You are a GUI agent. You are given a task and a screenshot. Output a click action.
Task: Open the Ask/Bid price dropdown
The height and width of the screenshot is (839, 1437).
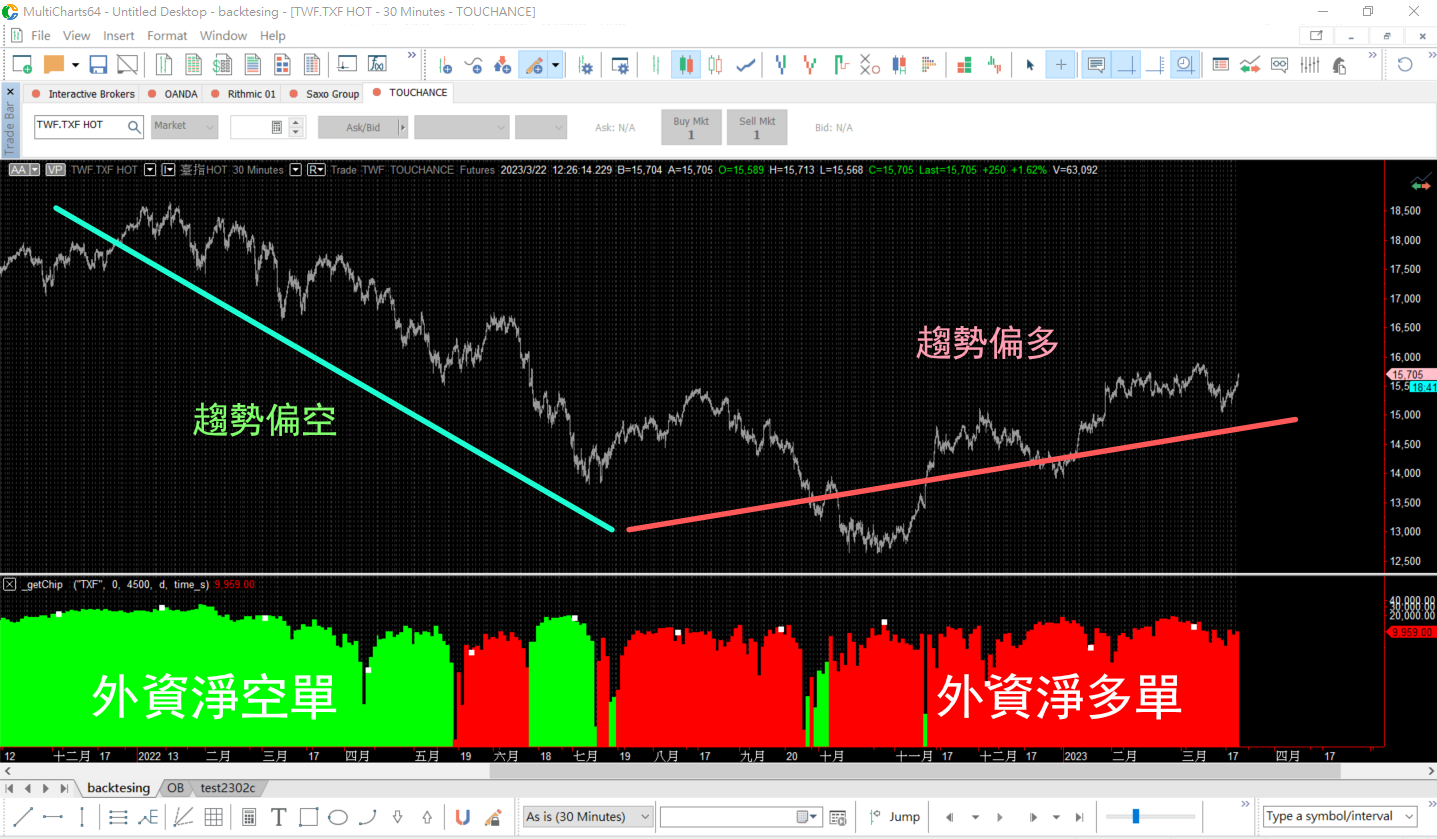click(x=363, y=127)
